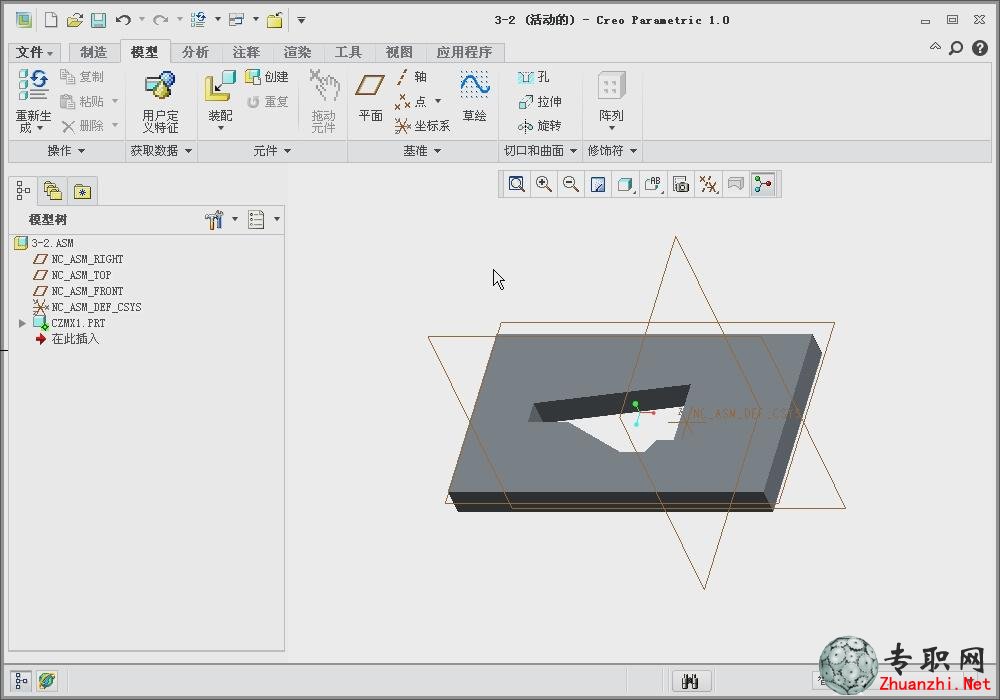The height and width of the screenshot is (700, 1000).
Task: Switch to the 应用程序 ribbon tab
Action: coord(464,52)
